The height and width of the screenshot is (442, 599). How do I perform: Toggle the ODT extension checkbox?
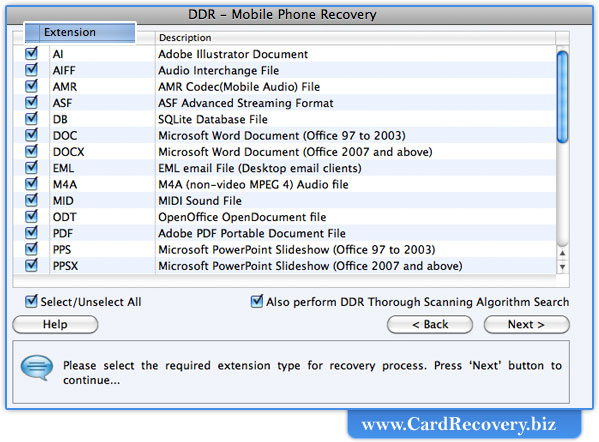[x=31, y=216]
